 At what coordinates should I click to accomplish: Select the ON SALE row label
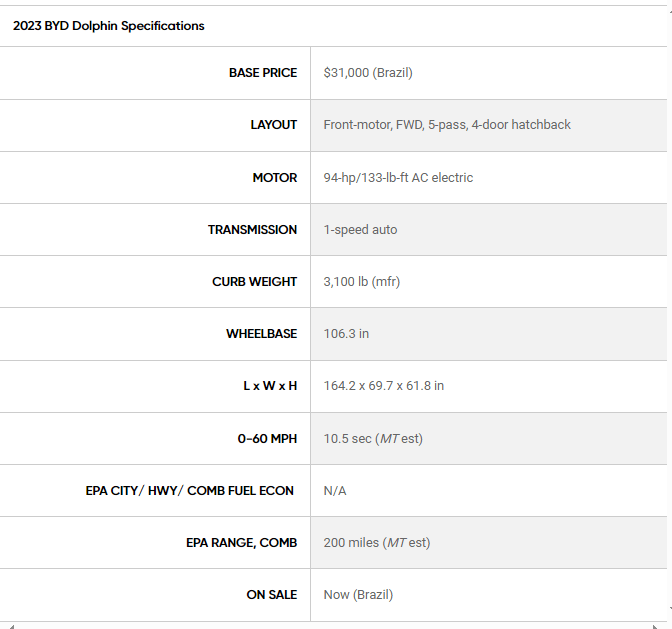click(x=272, y=595)
